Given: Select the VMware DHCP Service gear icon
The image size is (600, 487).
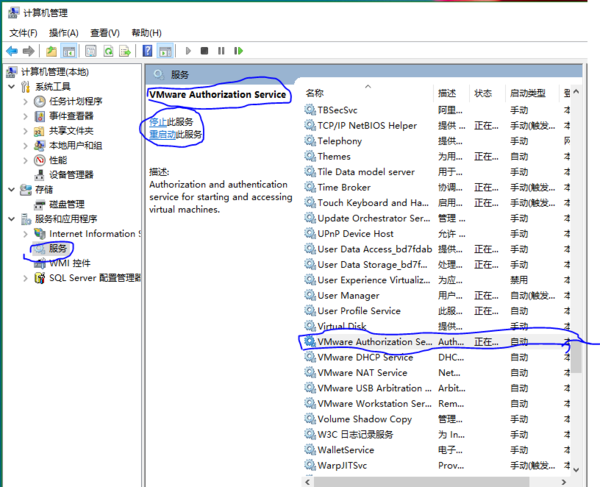Looking at the screenshot, I should click(310, 357).
